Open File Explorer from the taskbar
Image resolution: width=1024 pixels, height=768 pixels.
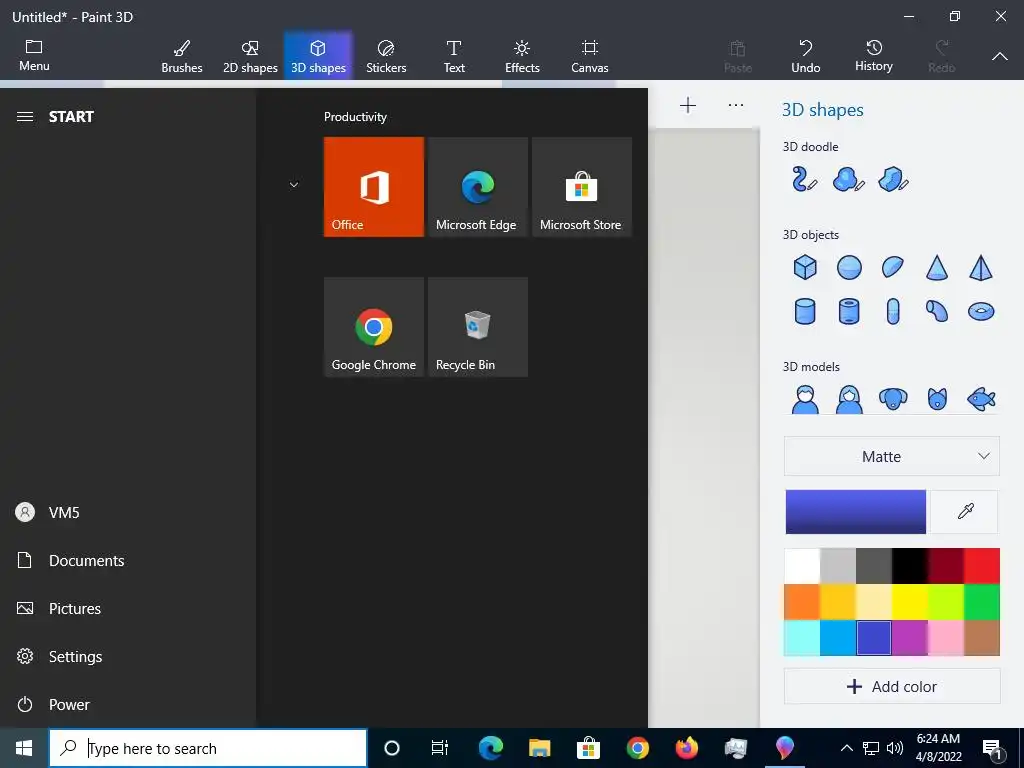(x=539, y=748)
